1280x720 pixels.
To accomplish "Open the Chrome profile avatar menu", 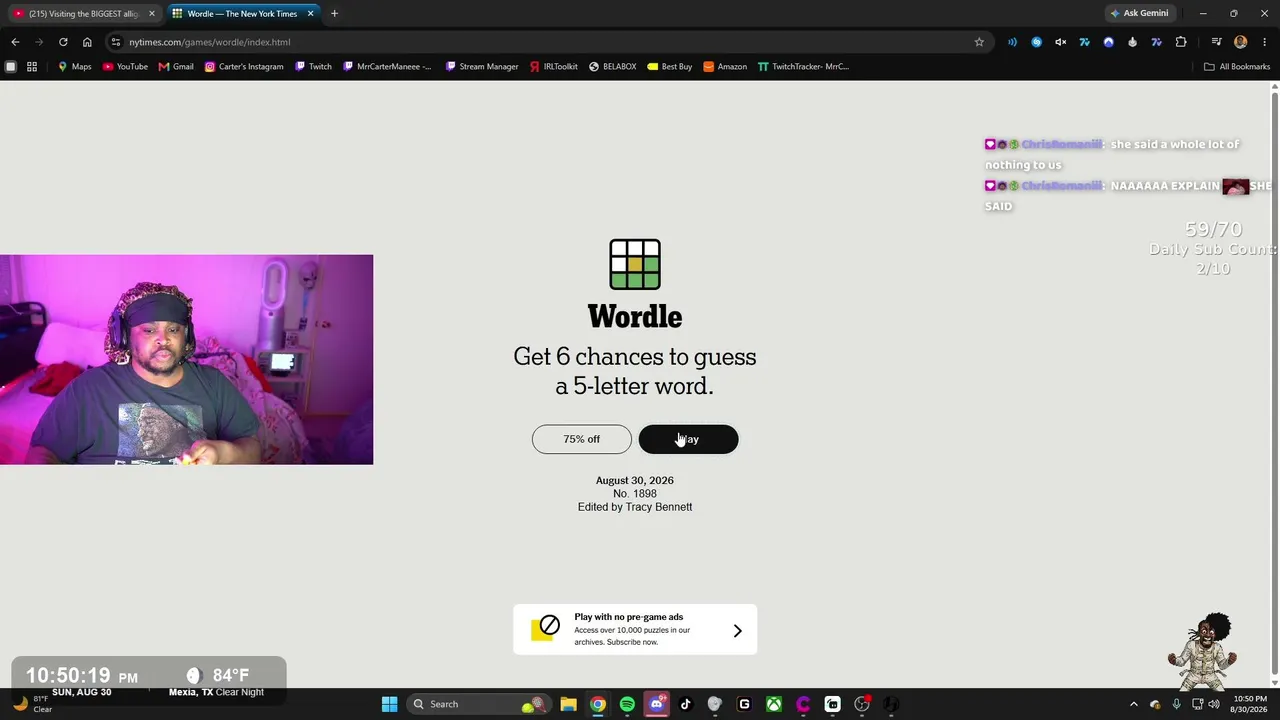I will (1241, 42).
